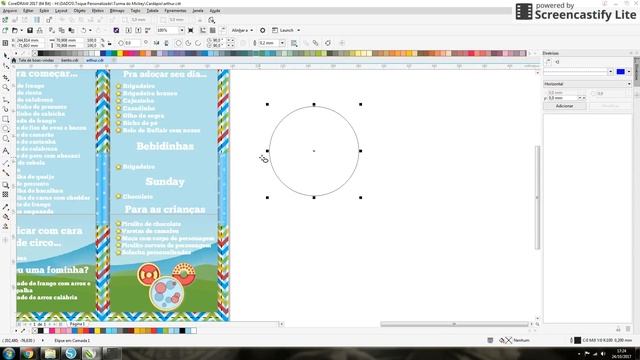640x360 pixels.
Task: Click the no-fill X swatch in top palette
Action: coord(35,53)
